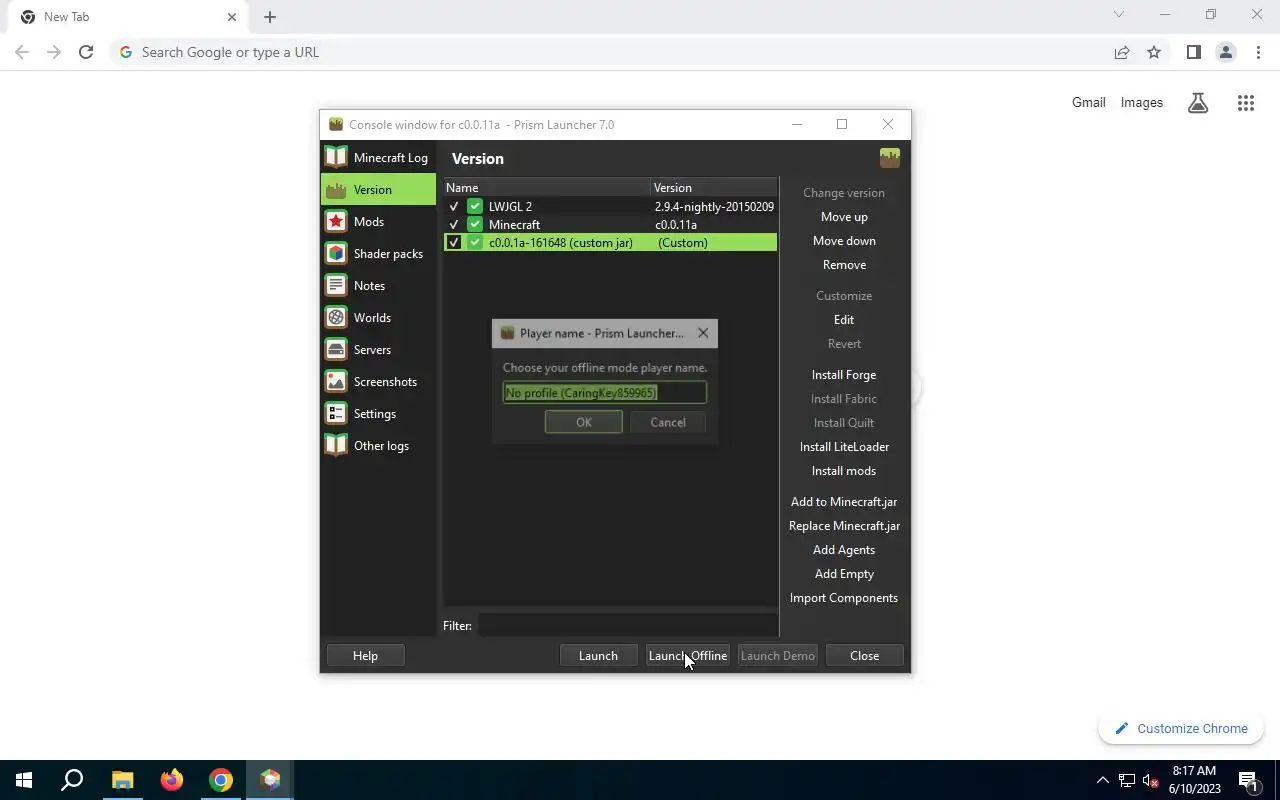
Task: Click the Launch Offline button
Action: point(688,656)
